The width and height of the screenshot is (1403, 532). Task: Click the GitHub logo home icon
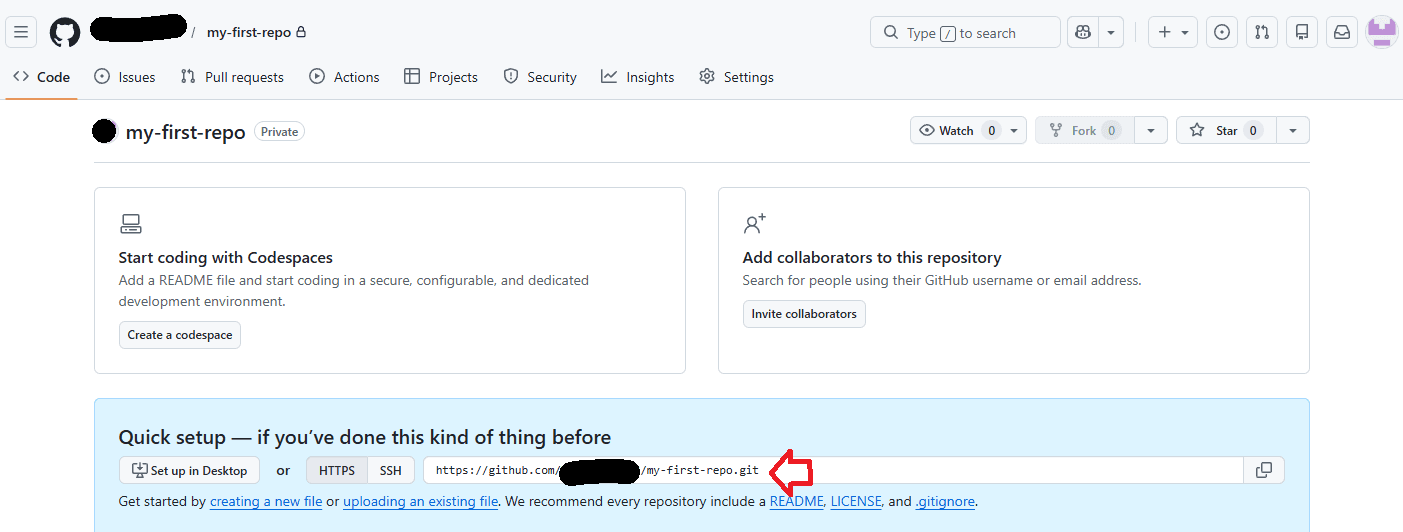pos(65,32)
